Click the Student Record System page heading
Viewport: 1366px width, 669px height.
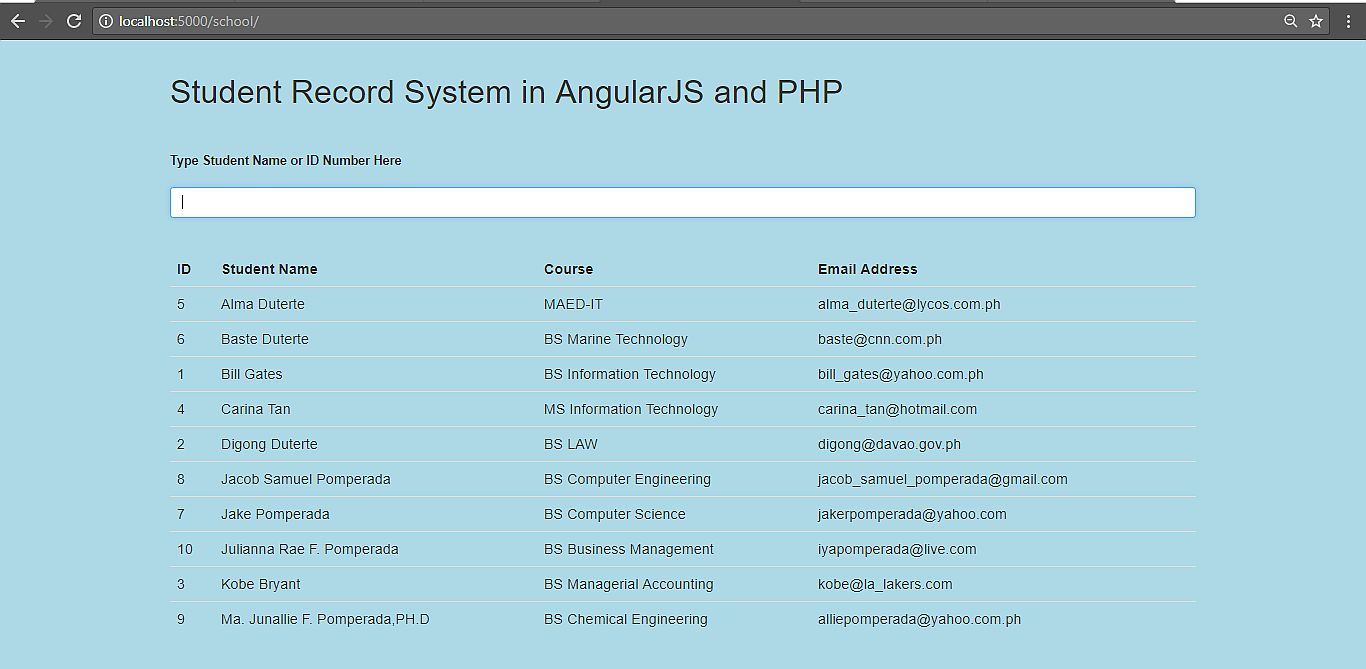(506, 92)
